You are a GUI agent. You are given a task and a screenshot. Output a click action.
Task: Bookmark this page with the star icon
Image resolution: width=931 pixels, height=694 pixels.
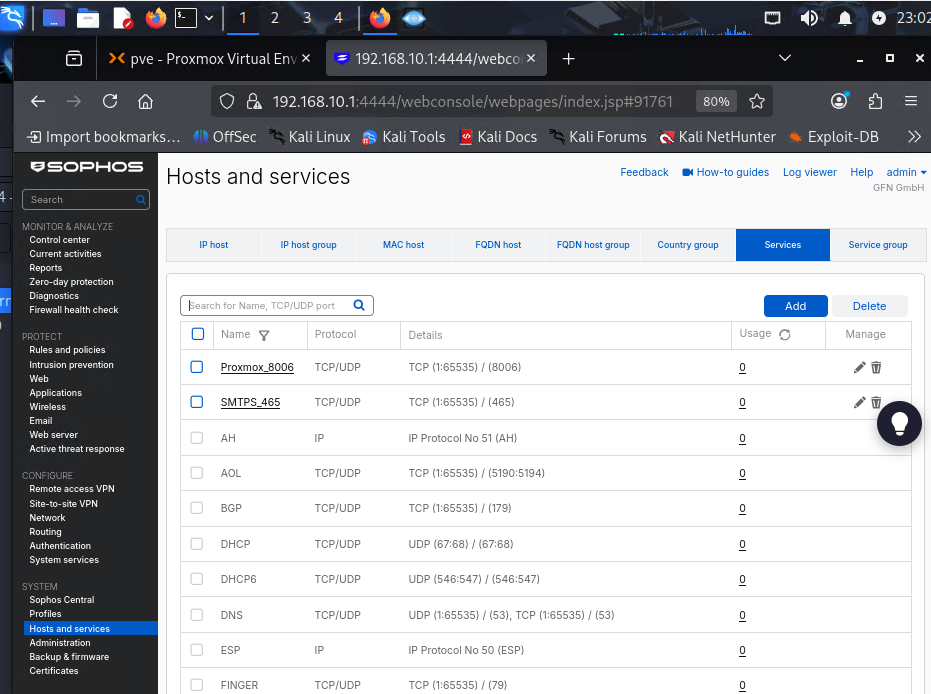click(x=757, y=101)
